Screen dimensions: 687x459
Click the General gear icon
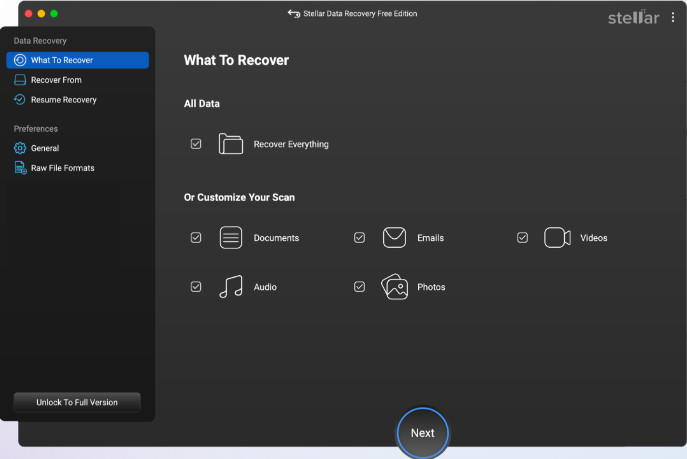point(20,148)
